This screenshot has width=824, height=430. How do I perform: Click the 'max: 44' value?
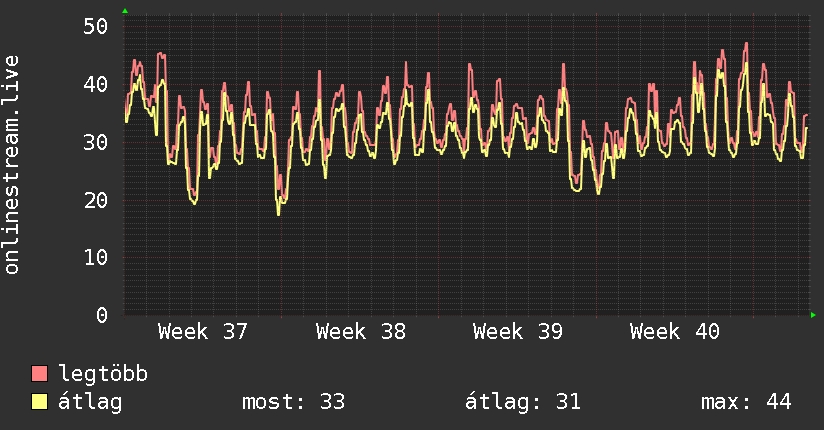coord(746,402)
